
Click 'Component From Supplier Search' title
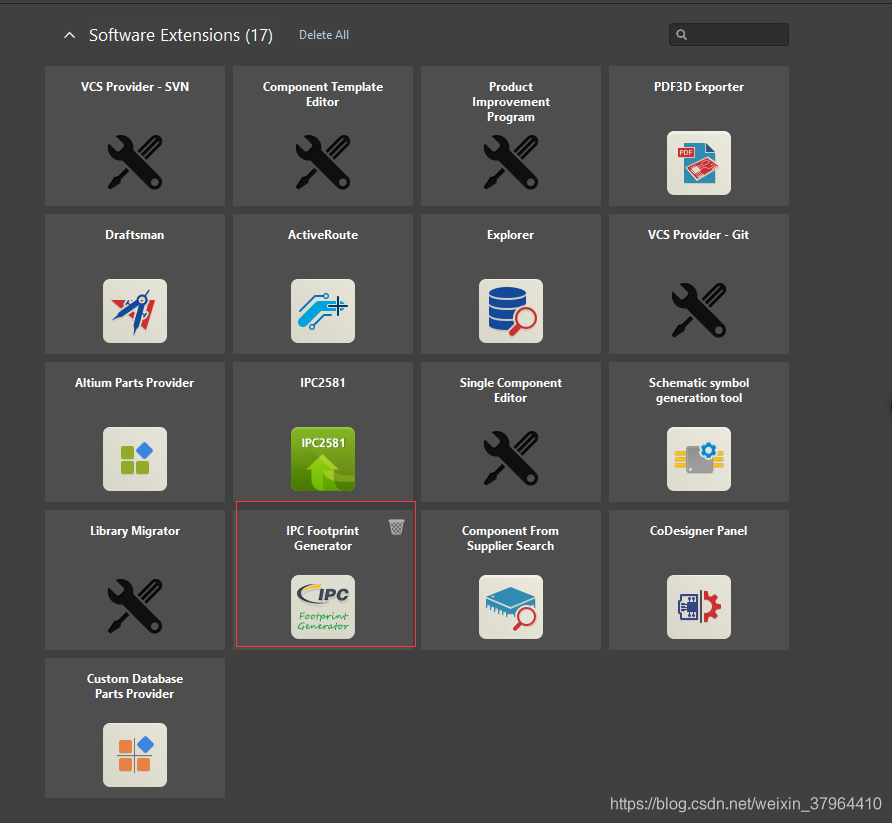(510, 538)
